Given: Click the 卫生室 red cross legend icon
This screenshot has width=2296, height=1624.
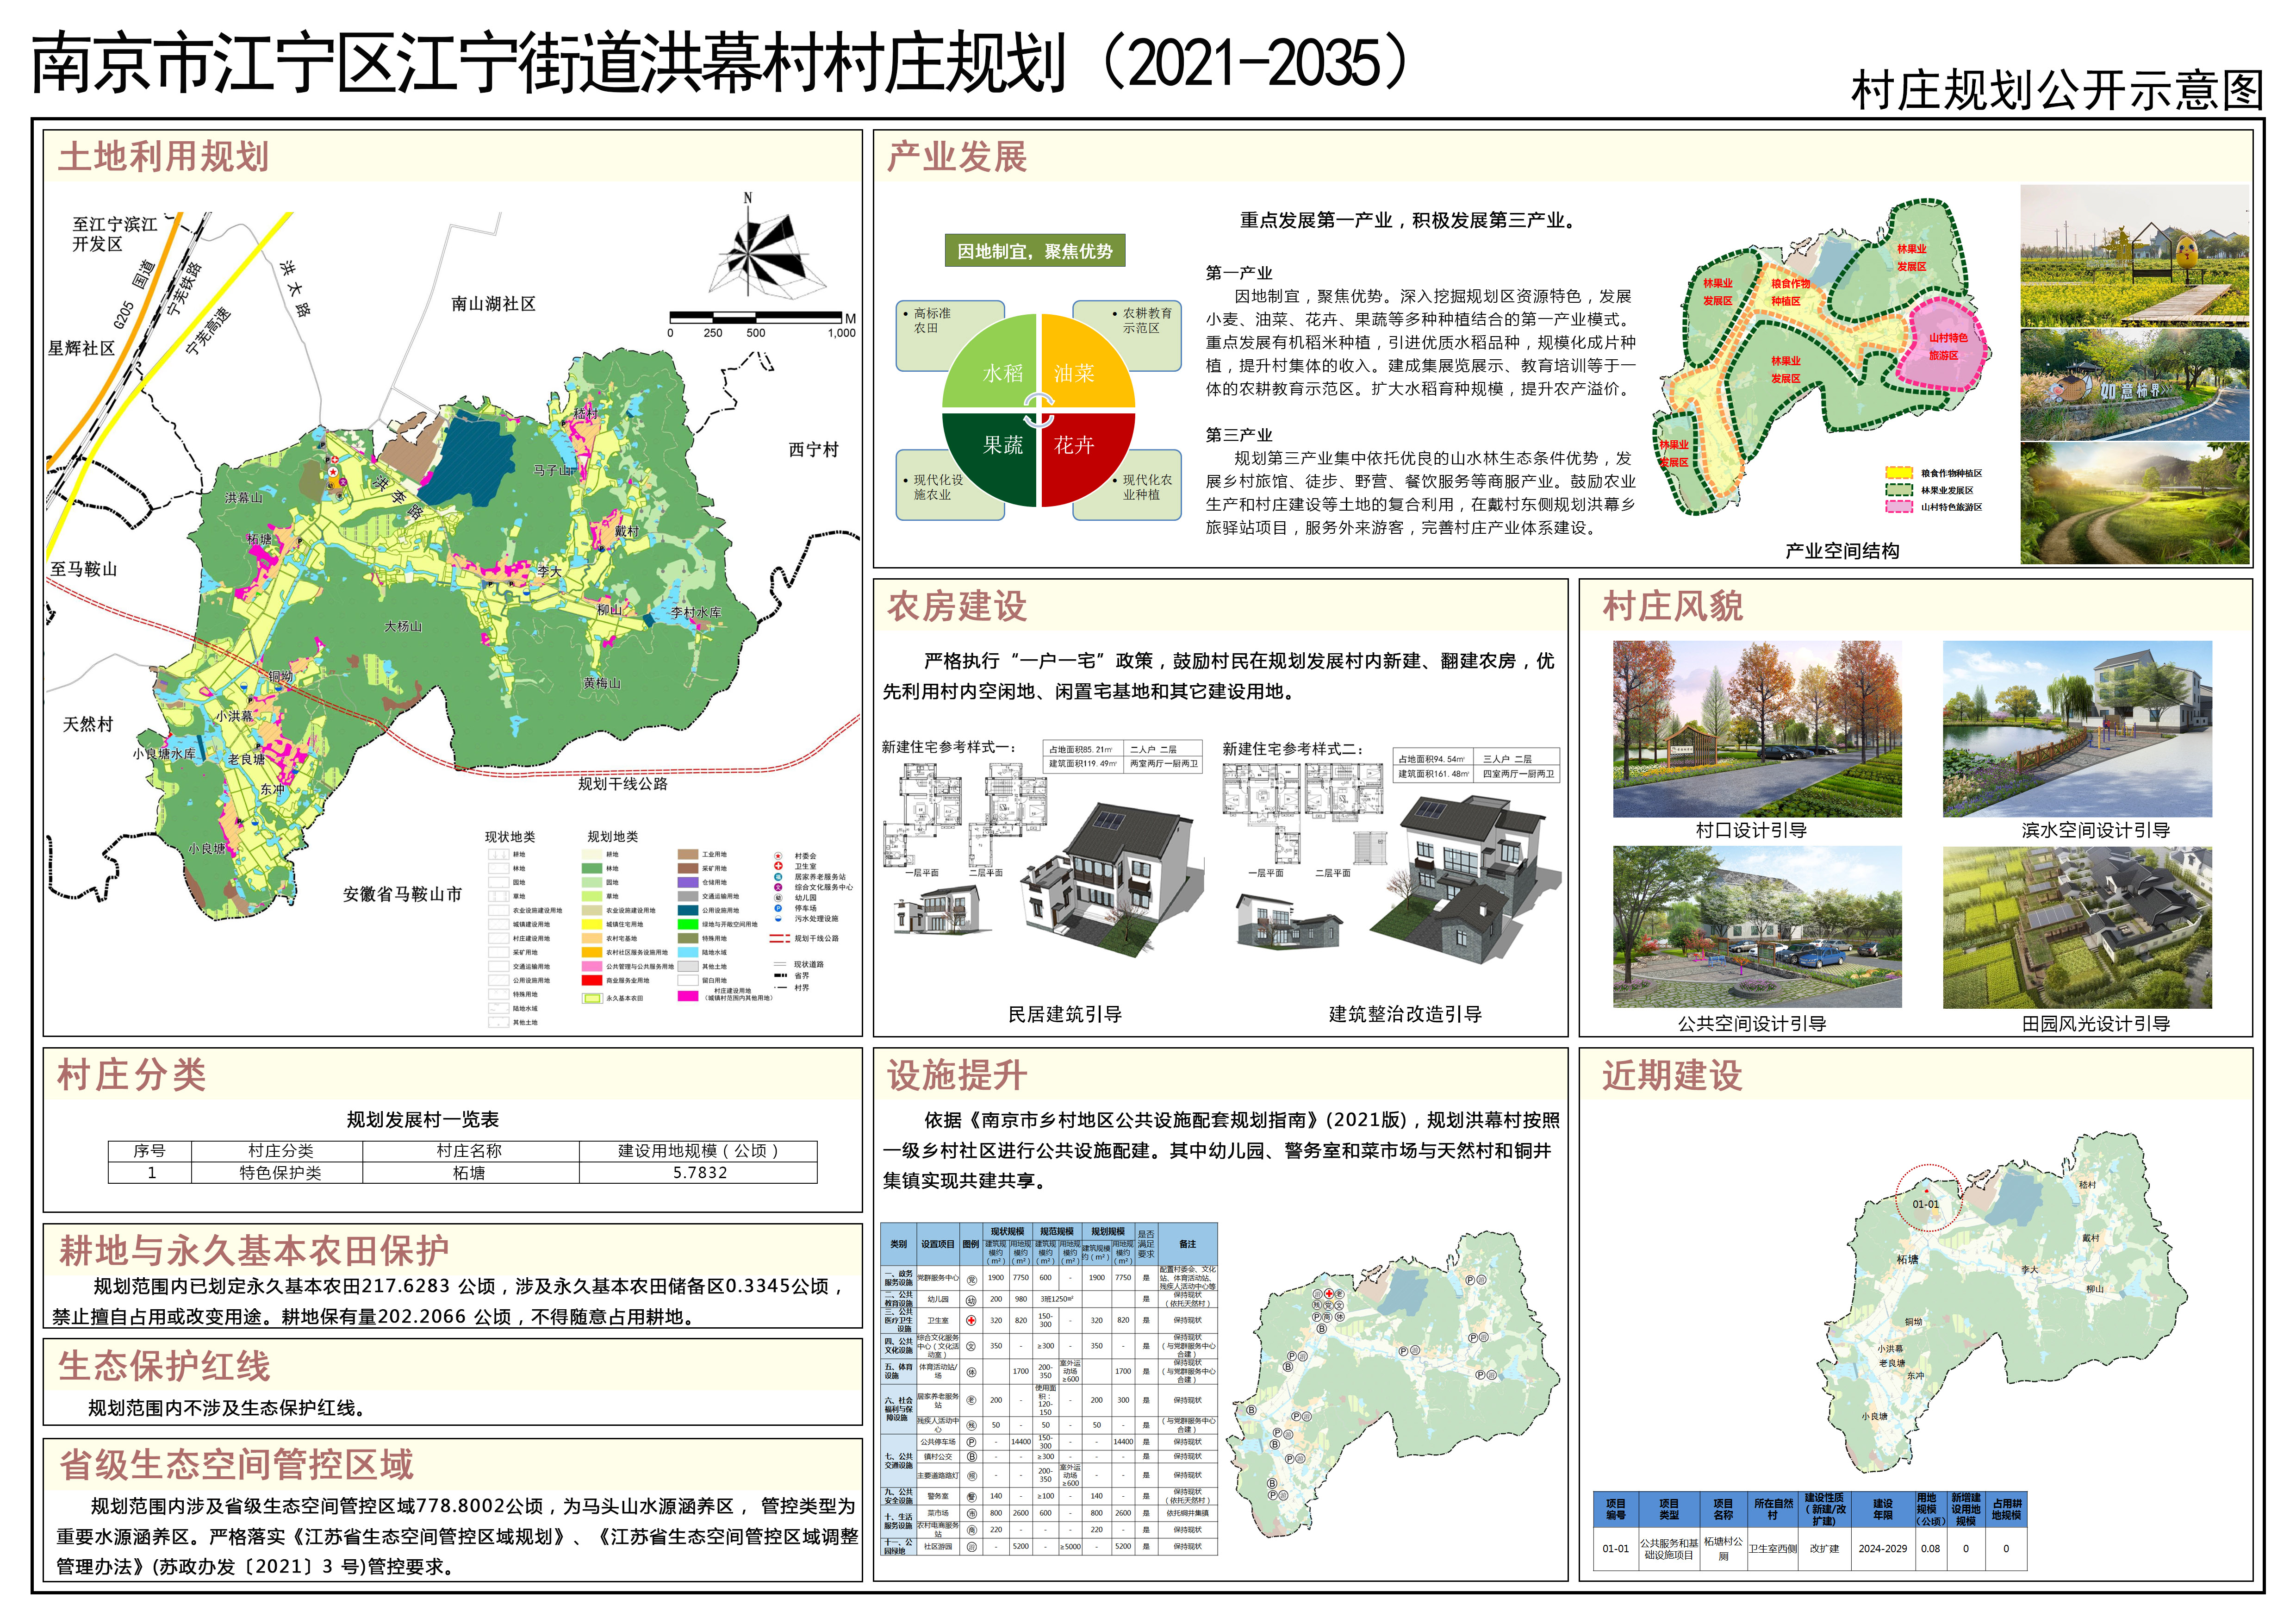Looking at the screenshot, I should pos(778,866).
